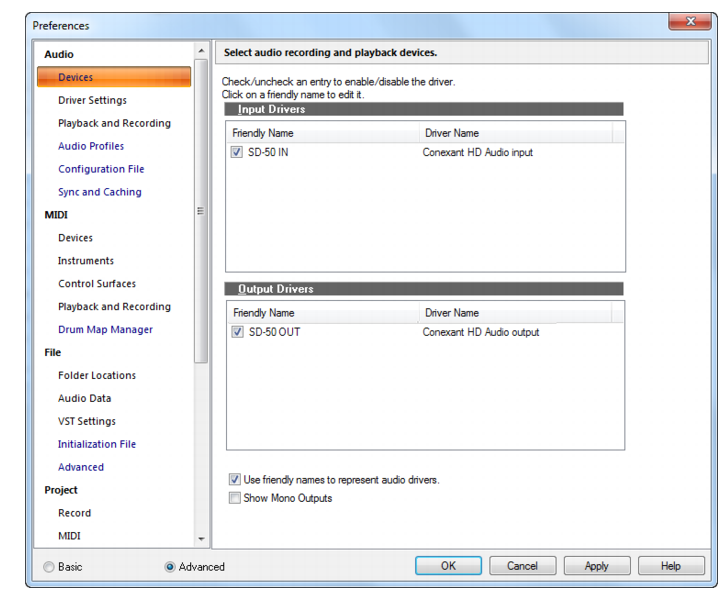This screenshot has width=727, height=598.
Task: Select the Advanced radio button
Action: click(x=170, y=566)
